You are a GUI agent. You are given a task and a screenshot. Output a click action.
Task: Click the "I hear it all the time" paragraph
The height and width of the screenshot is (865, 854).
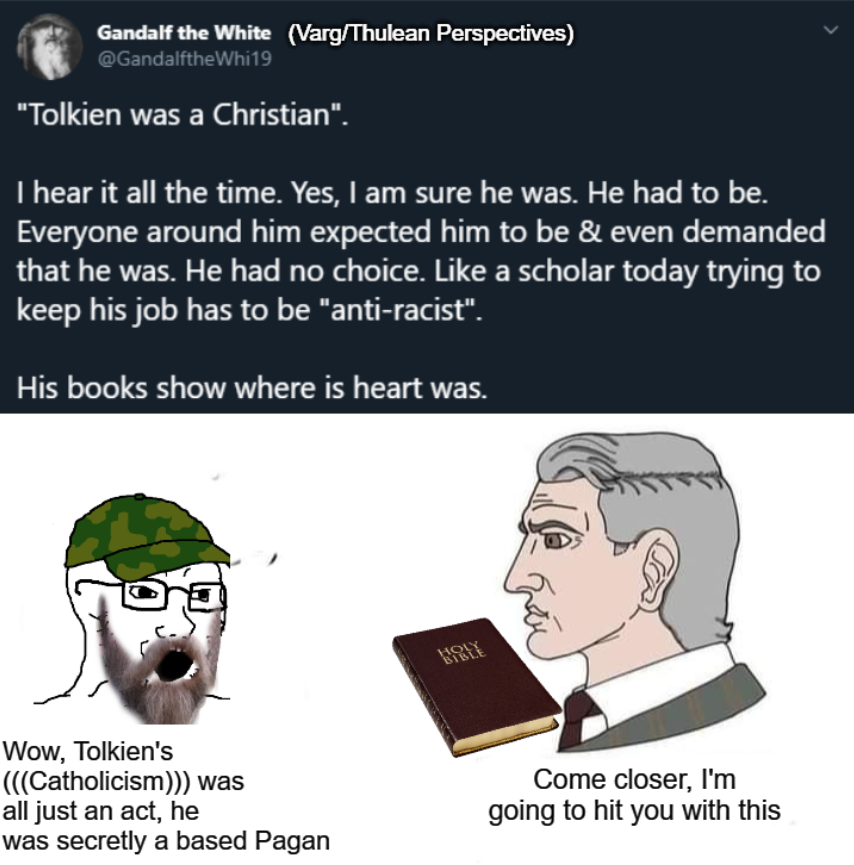[x=420, y=252]
